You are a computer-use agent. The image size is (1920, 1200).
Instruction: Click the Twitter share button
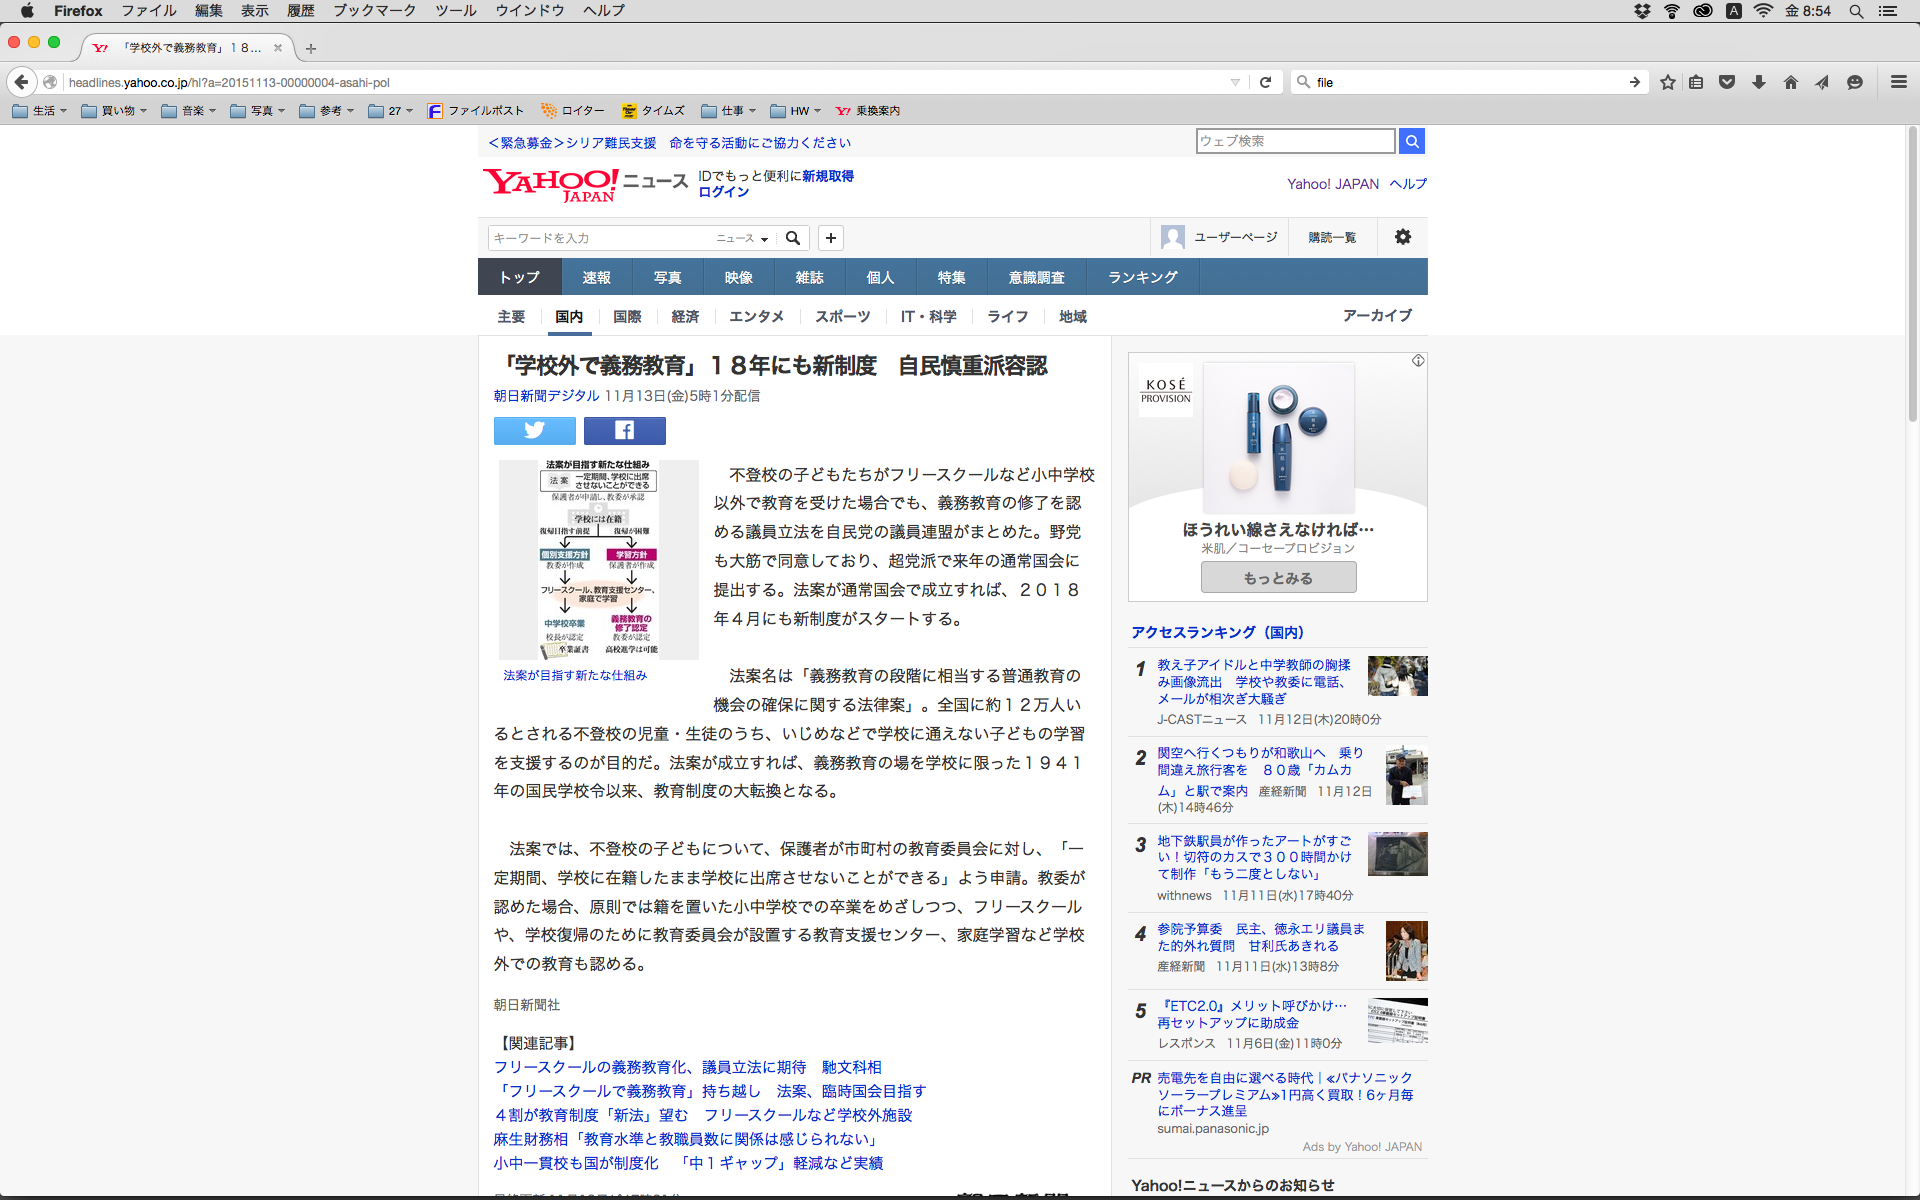click(534, 430)
